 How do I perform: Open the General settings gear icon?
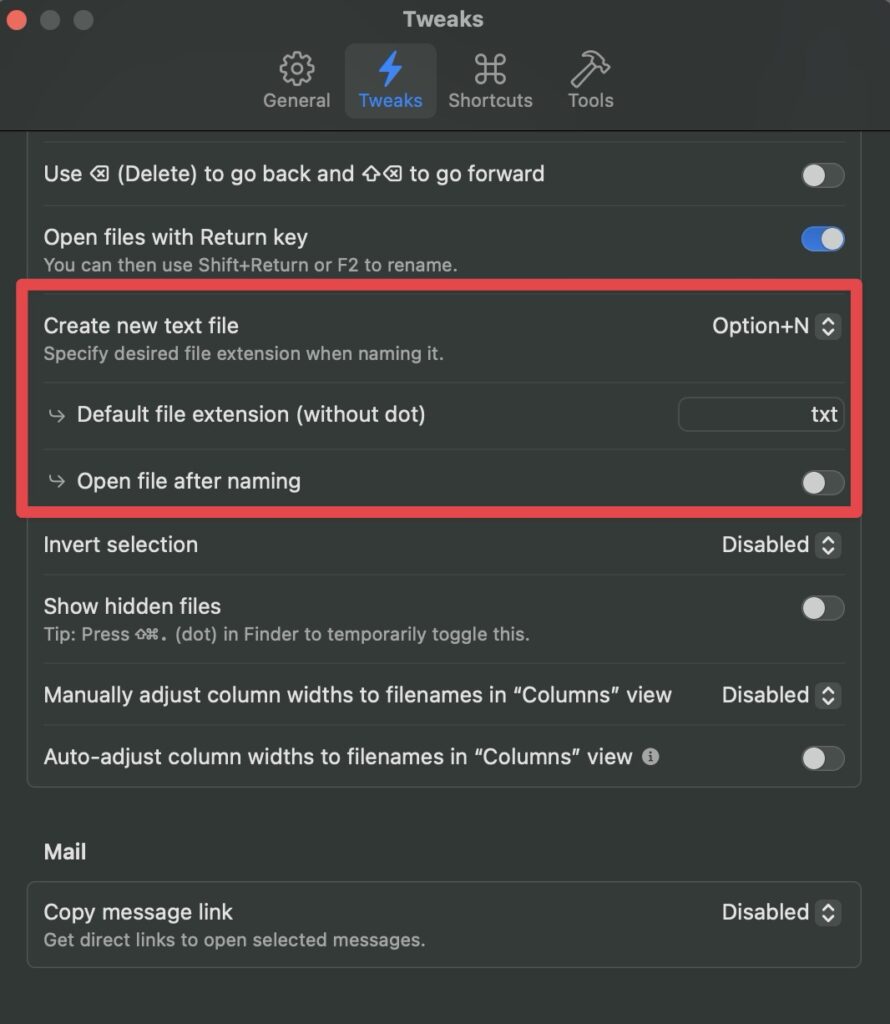(x=296, y=69)
